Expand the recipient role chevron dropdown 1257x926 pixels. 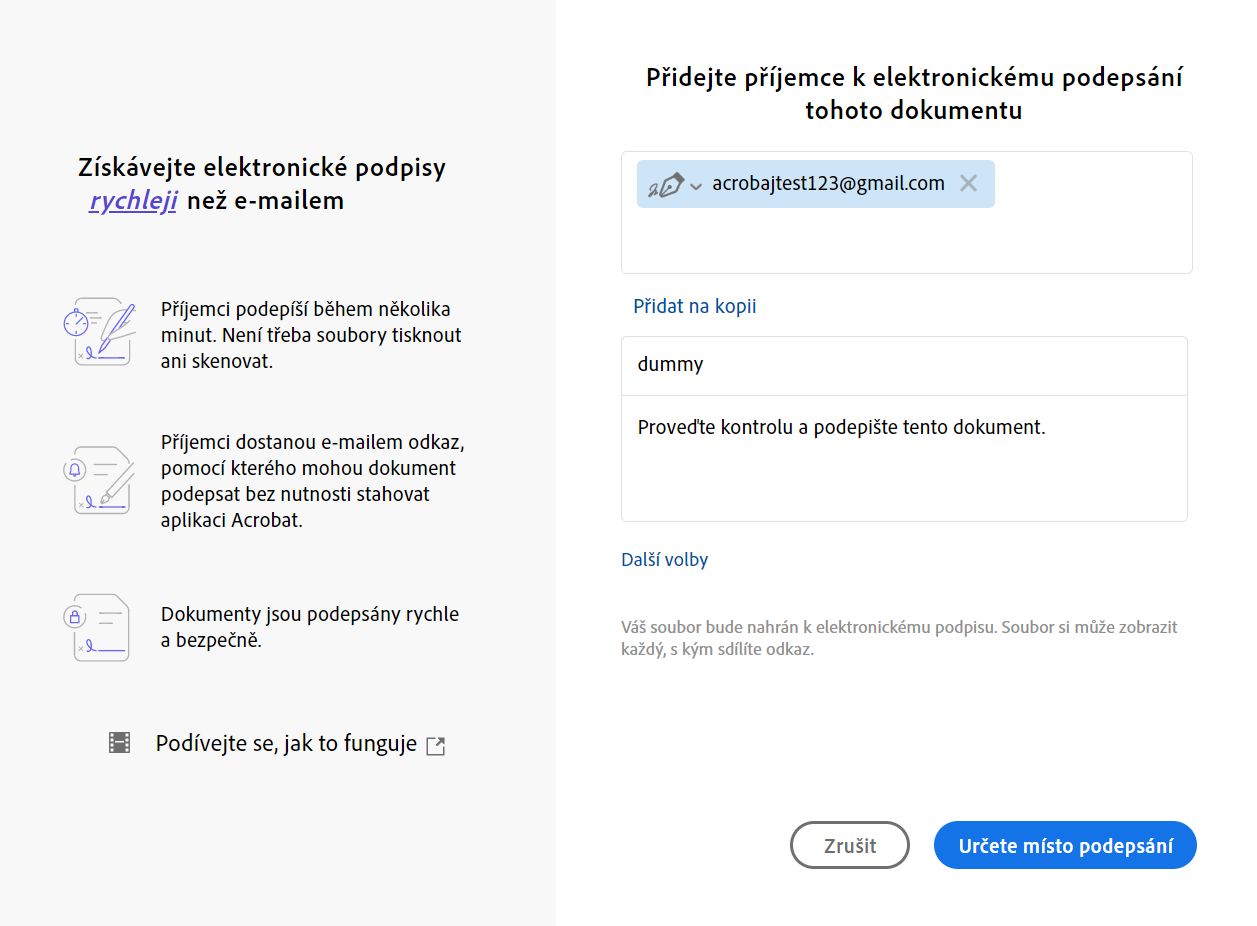[696, 186]
